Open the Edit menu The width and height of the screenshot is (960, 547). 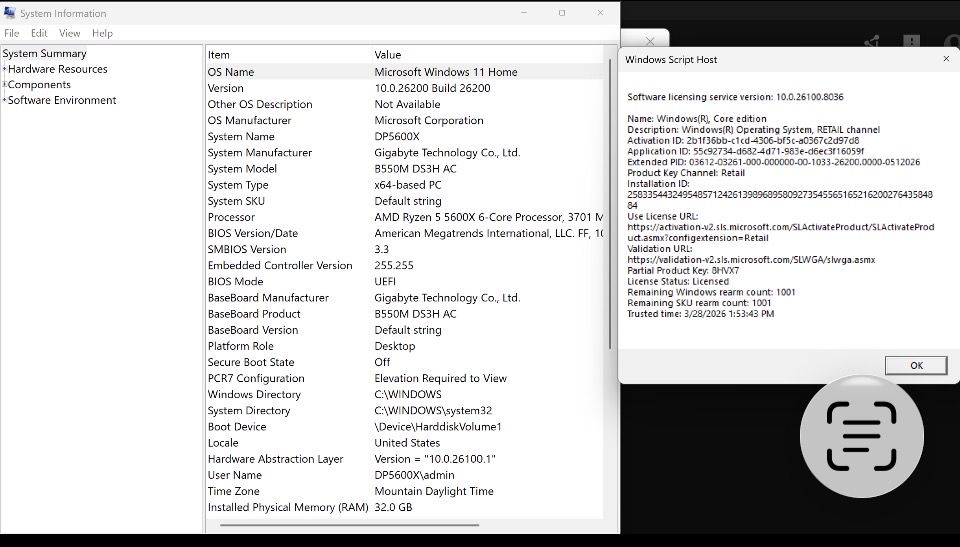39,33
